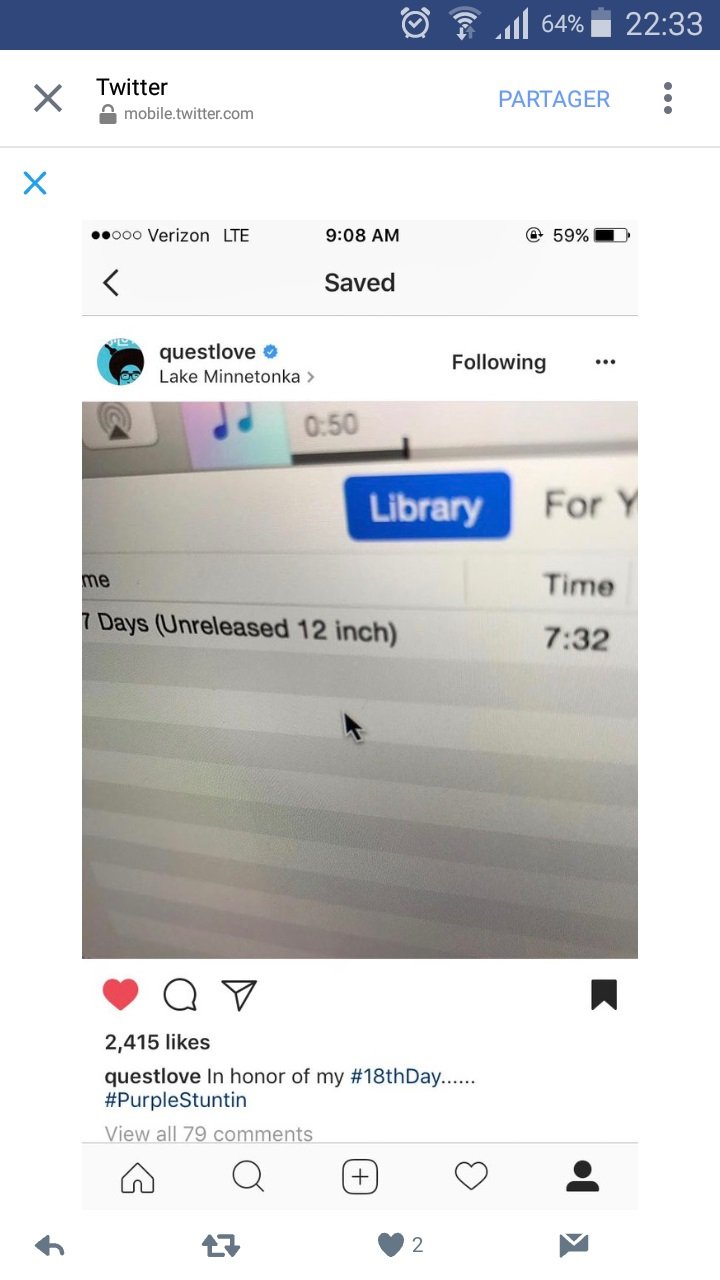Like the tweet with the heart icon
The image size is (720, 1280).
pos(390,1245)
